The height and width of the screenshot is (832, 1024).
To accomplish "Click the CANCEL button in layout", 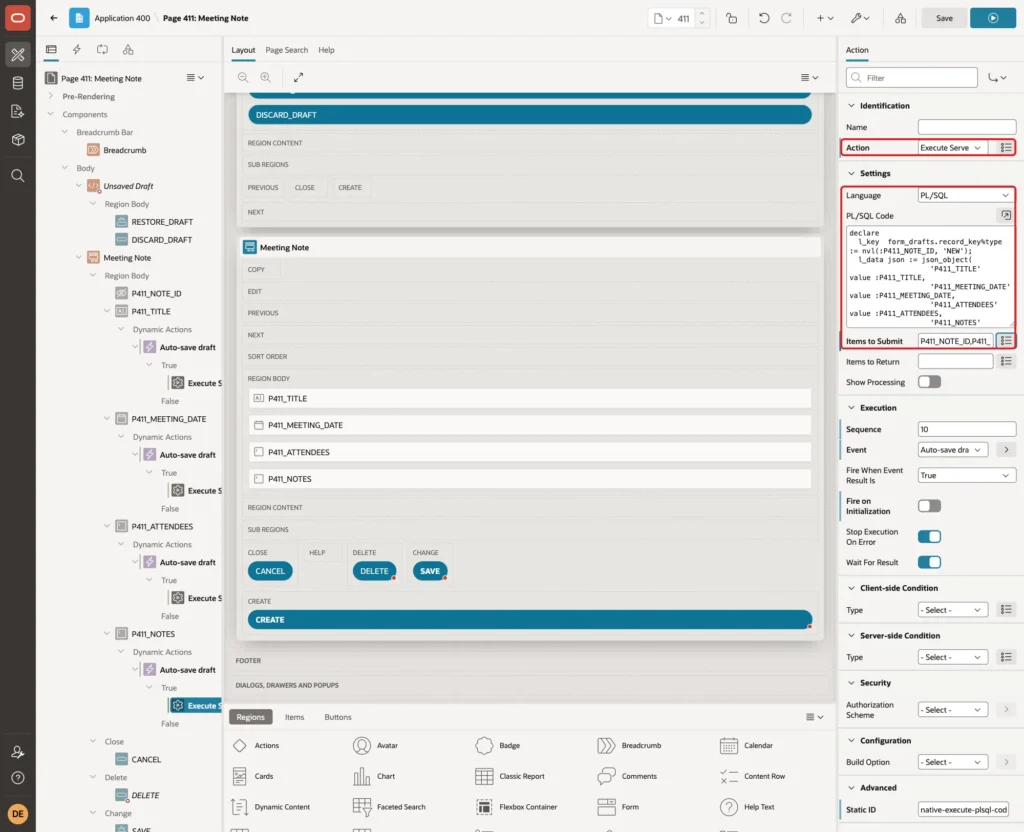I will (x=270, y=571).
